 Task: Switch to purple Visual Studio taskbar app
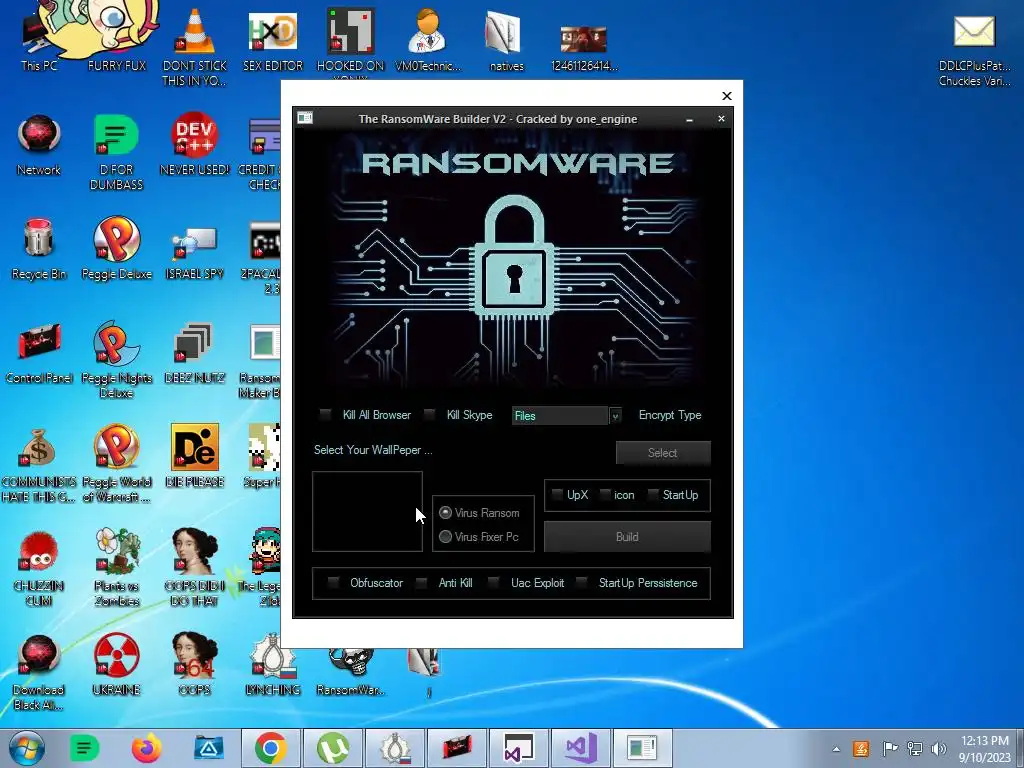[x=581, y=748]
